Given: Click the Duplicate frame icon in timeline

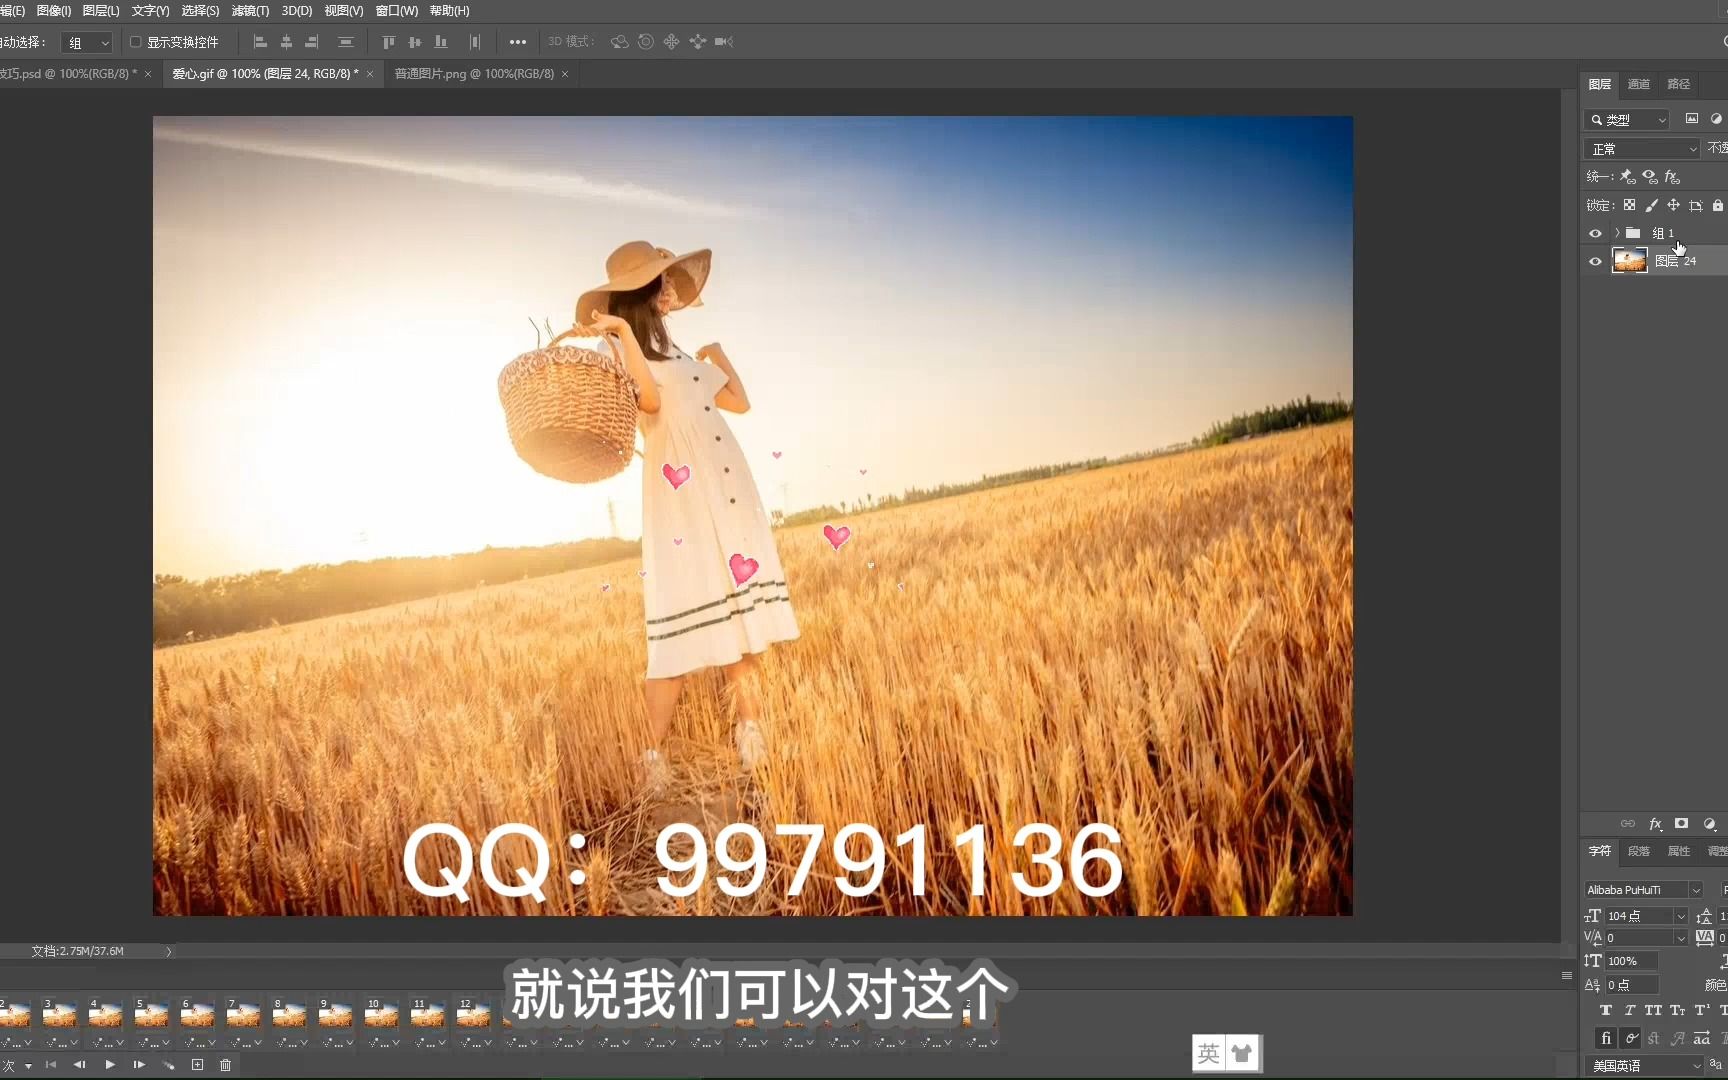Looking at the screenshot, I should [x=197, y=1065].
